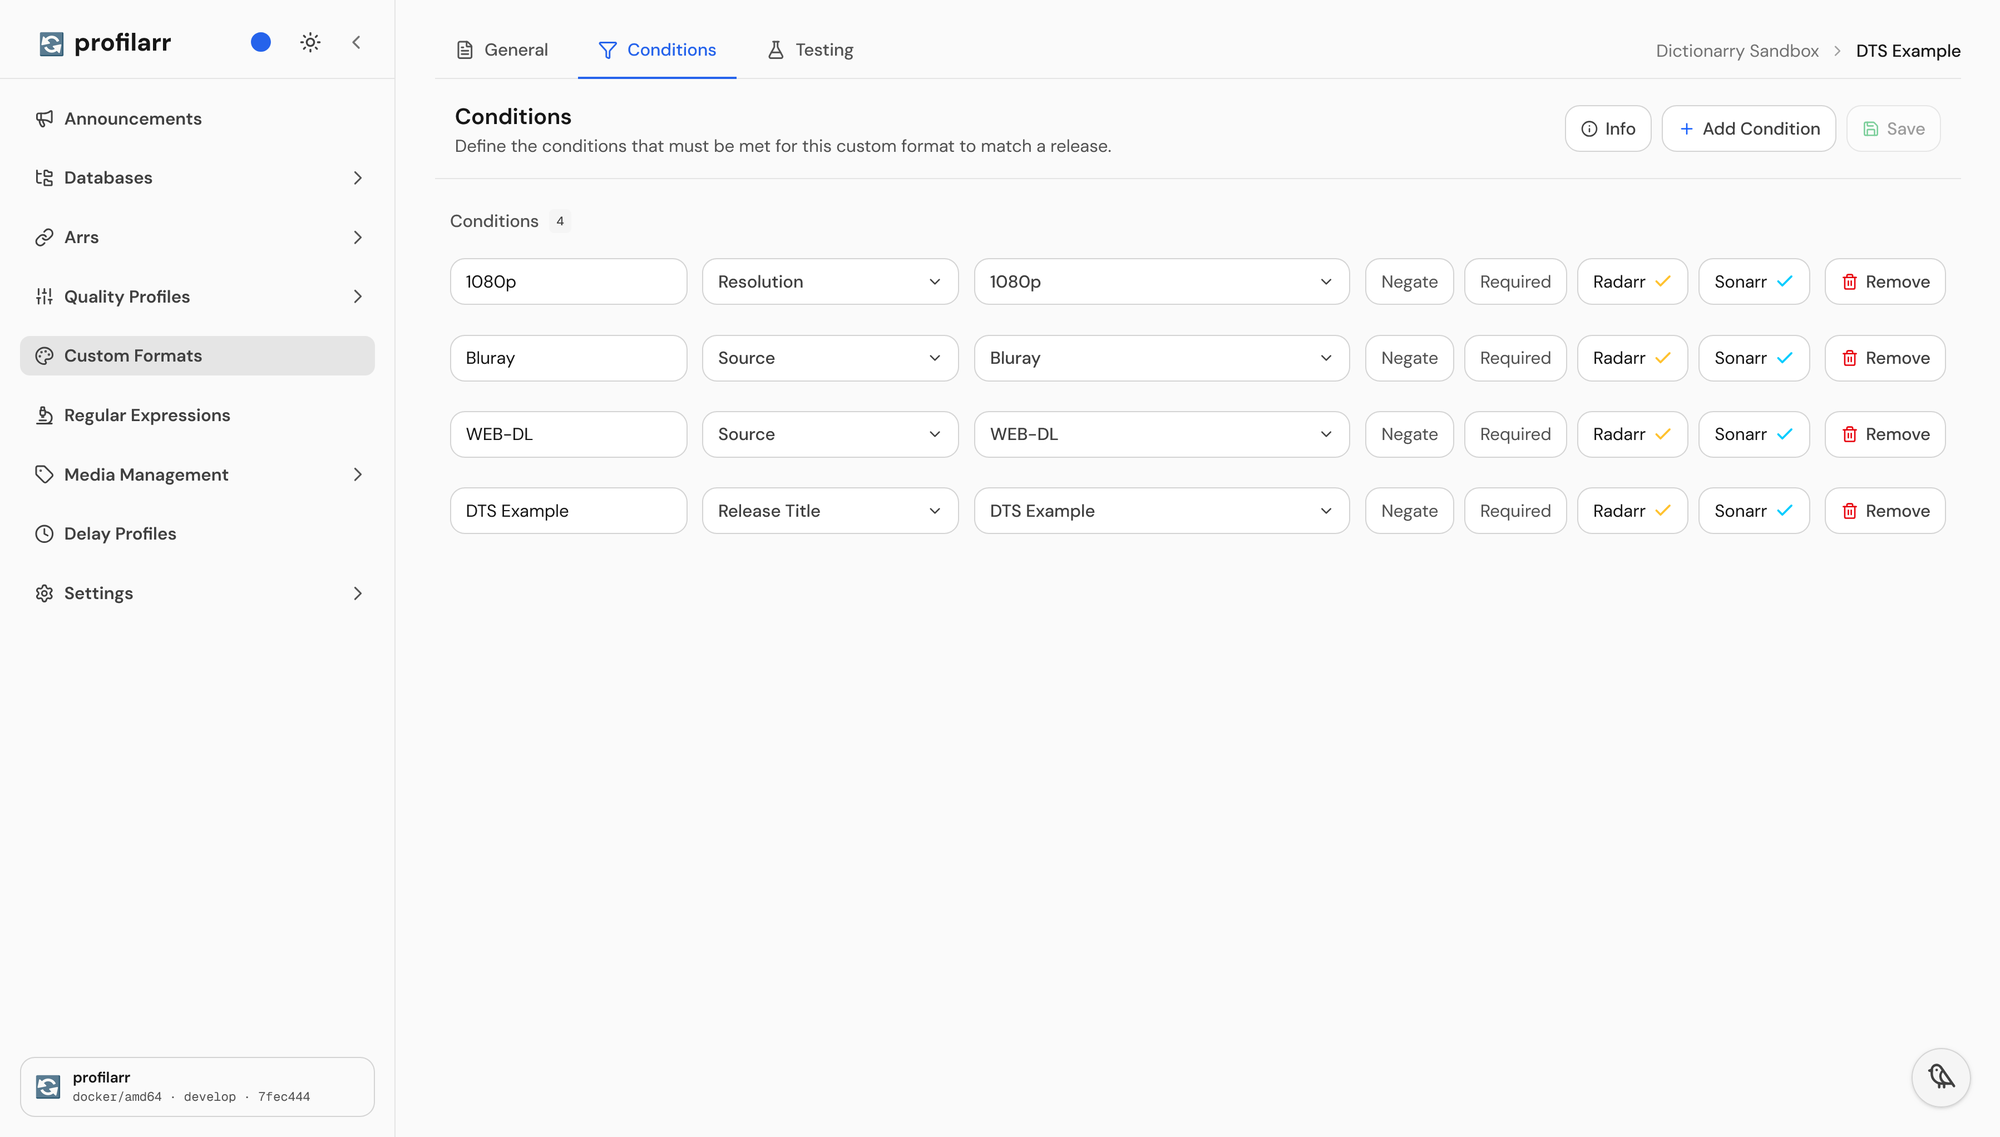Toggle Radarr on the Bluray condition
The width and height of the screenshot is (2000, 1137).
point(1632,358)
